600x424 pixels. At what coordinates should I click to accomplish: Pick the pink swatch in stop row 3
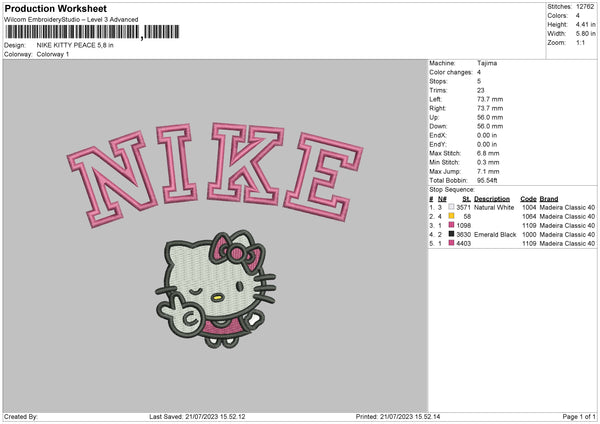point(452,225)
